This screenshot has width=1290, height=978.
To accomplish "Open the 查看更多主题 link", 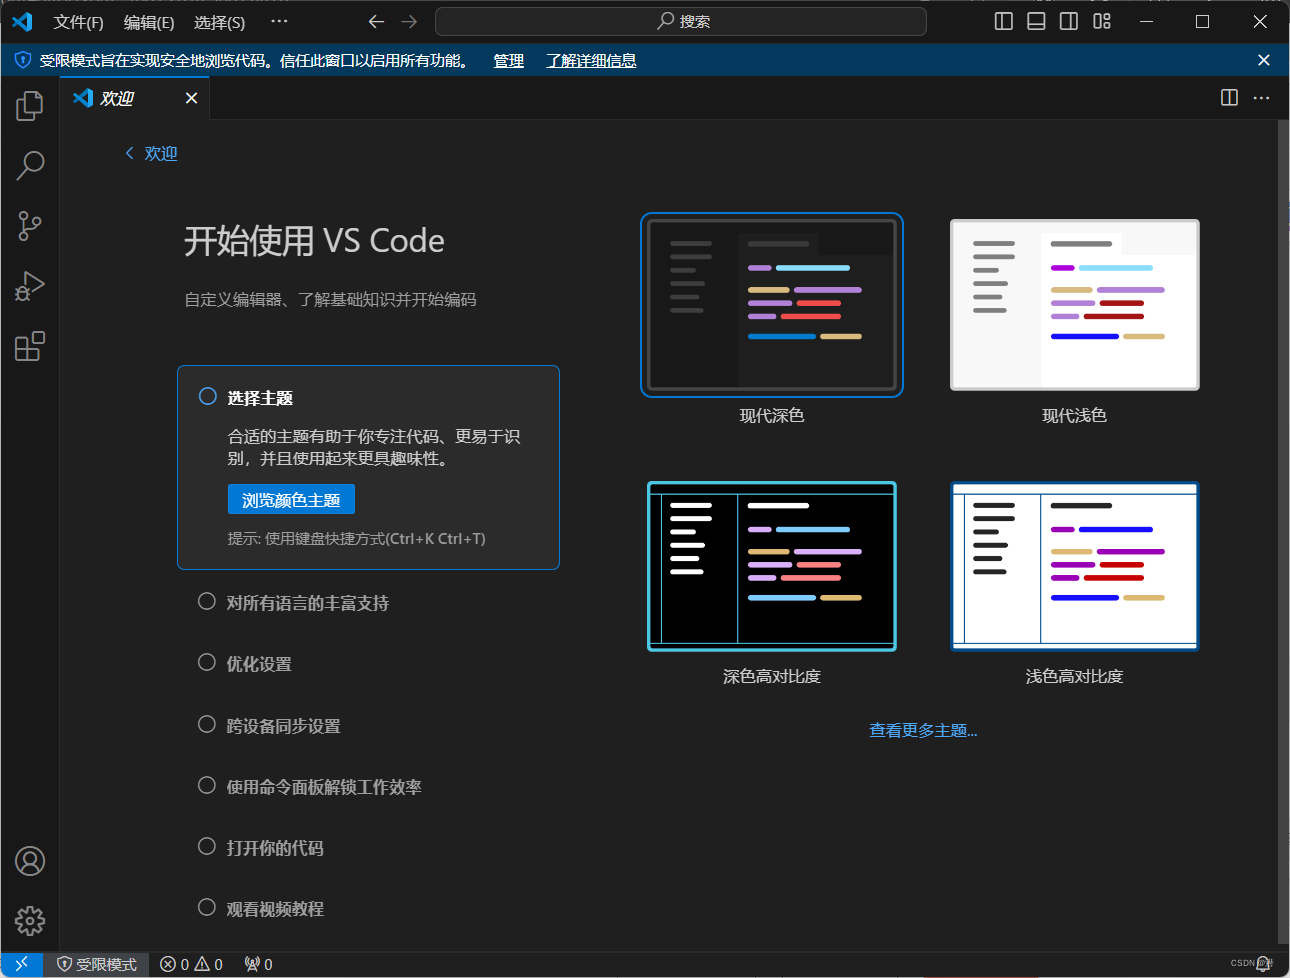I will (922, 729).
